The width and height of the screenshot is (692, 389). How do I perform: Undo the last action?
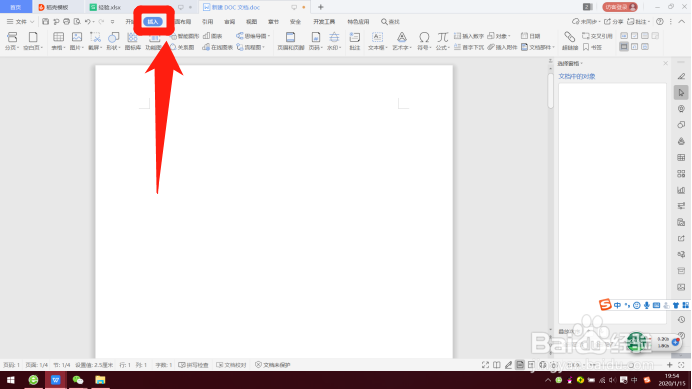coord(88,21)
